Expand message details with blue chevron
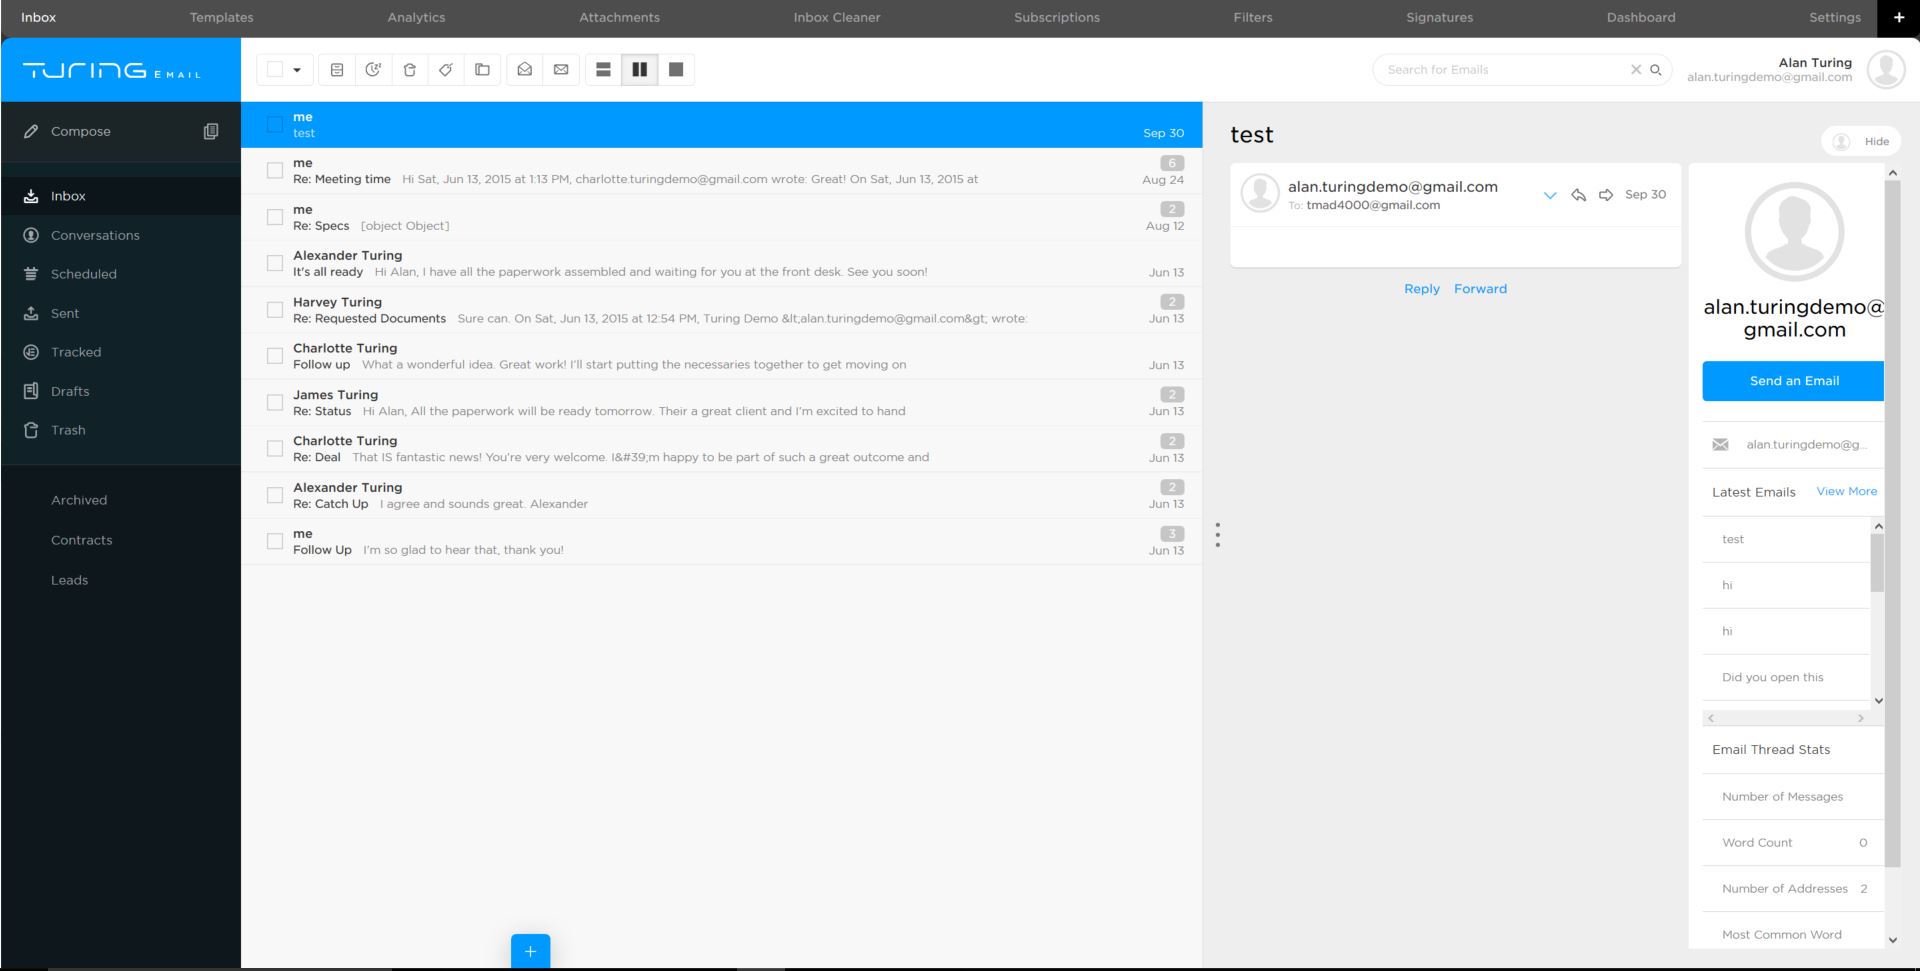Image resolution: width=1920 pixels, height=971 pixels. point(1550,195)
